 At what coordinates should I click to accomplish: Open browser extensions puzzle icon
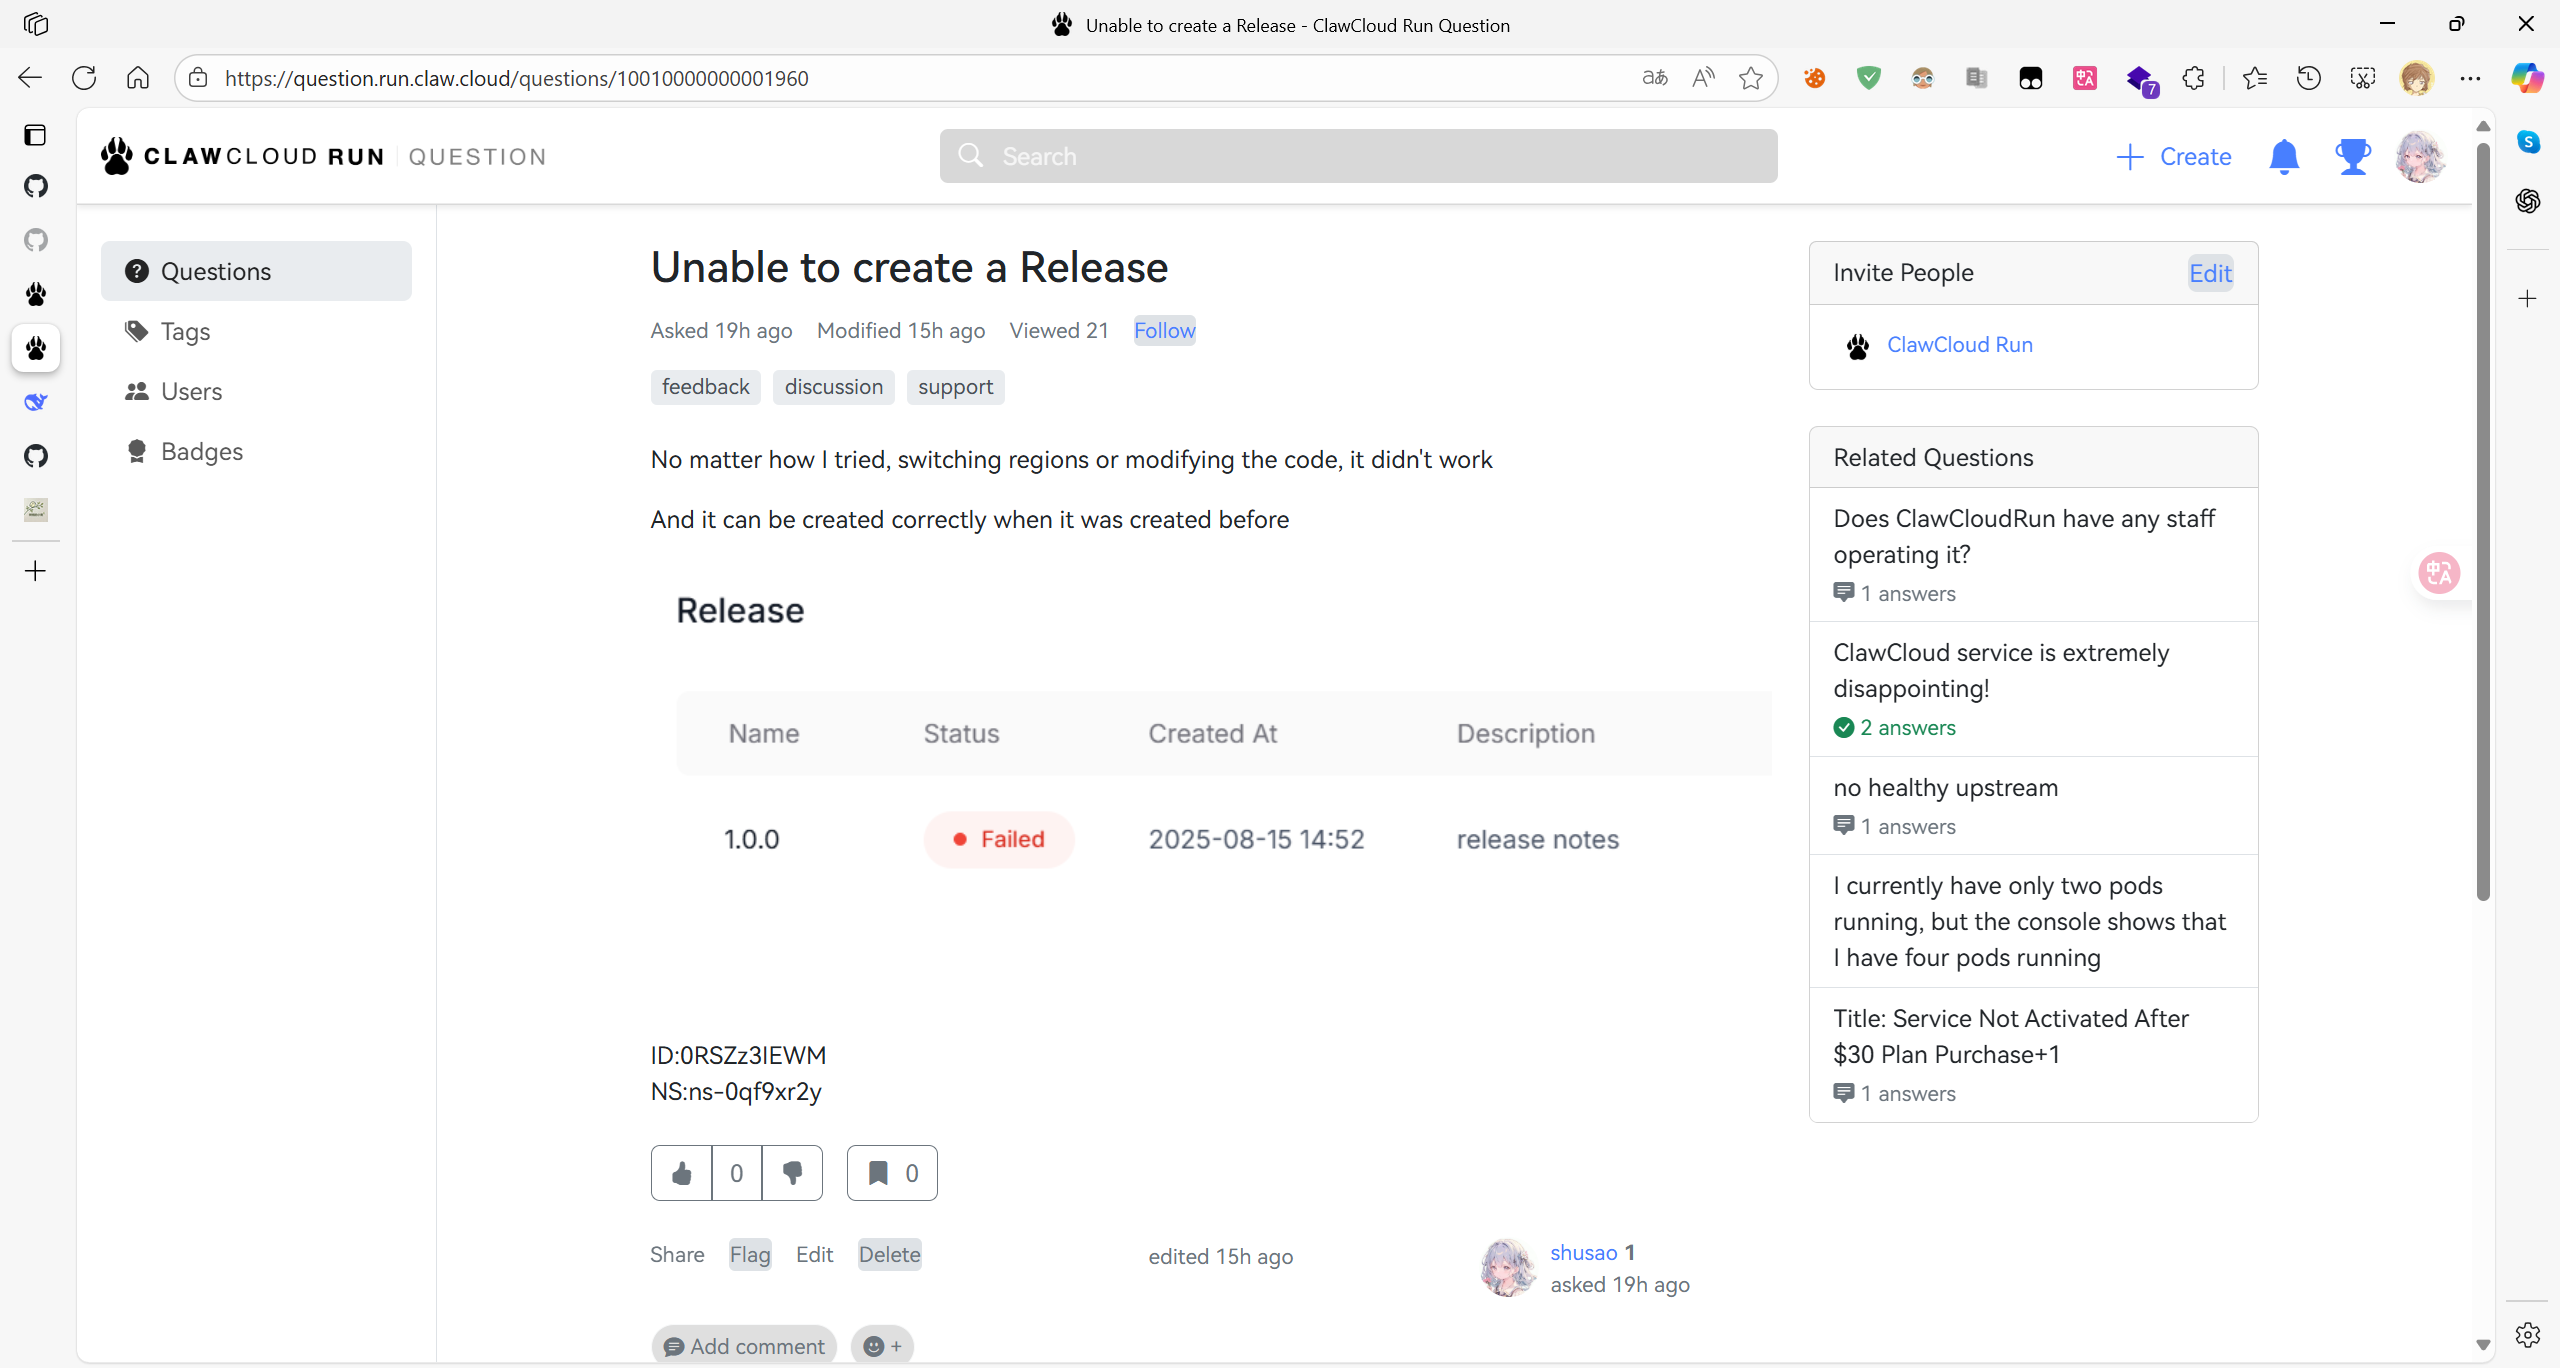point(2193,78)
